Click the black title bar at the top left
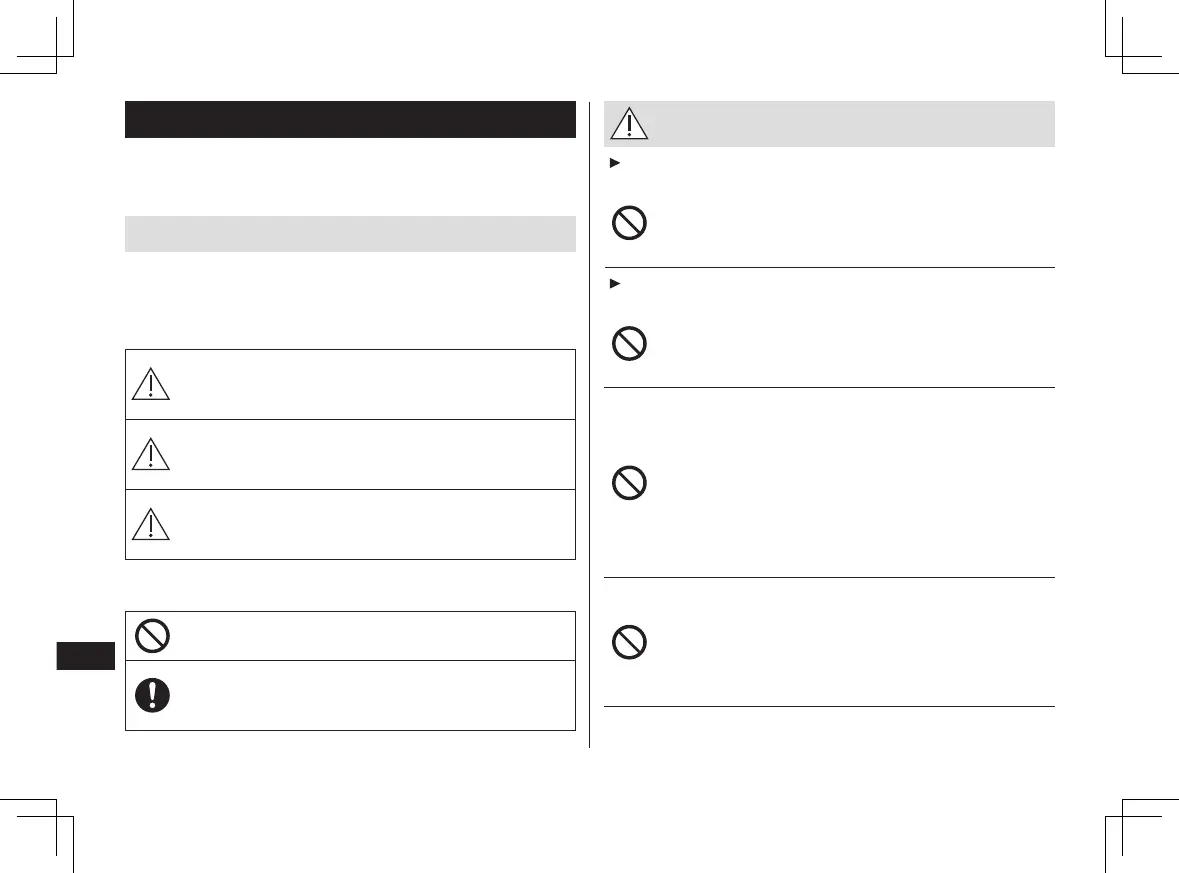The height and width of the screenshot is (873, 1179). tap(350, 119)
